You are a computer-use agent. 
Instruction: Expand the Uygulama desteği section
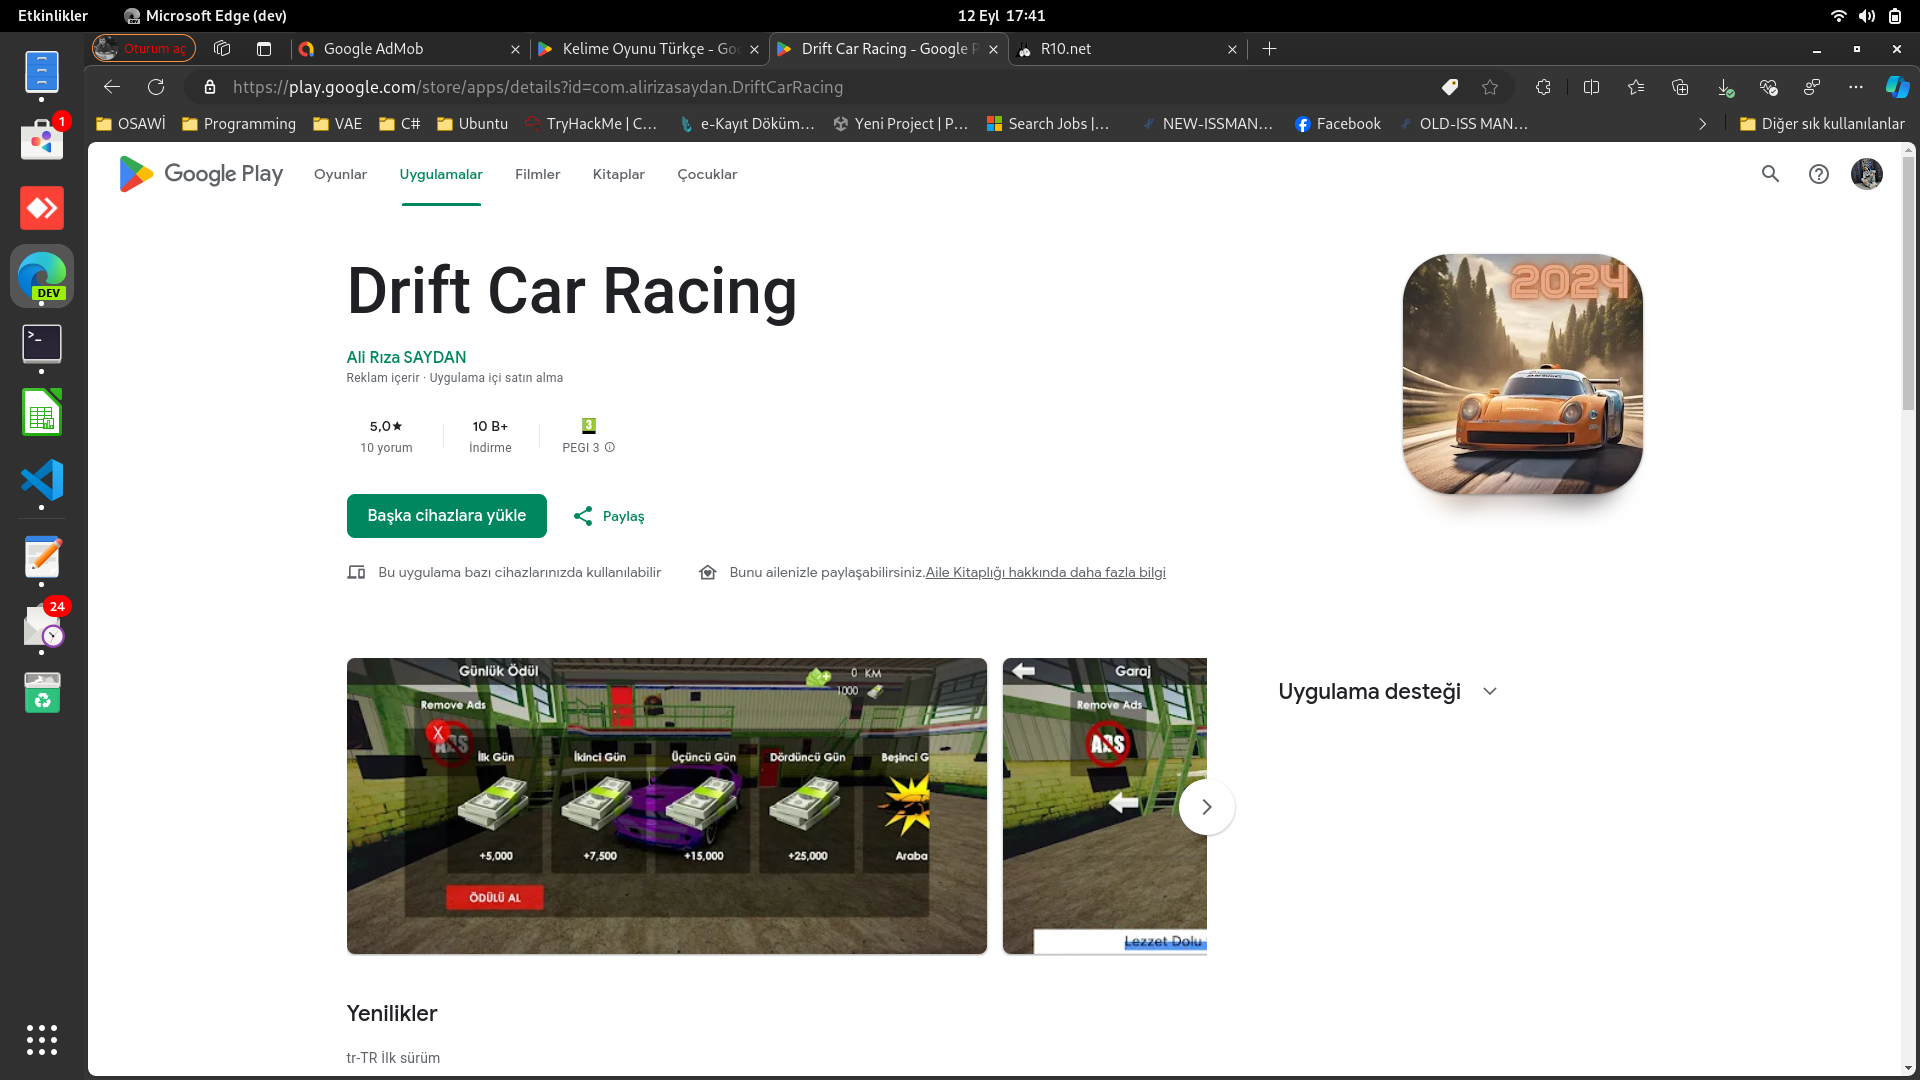tap(1490, 692)
